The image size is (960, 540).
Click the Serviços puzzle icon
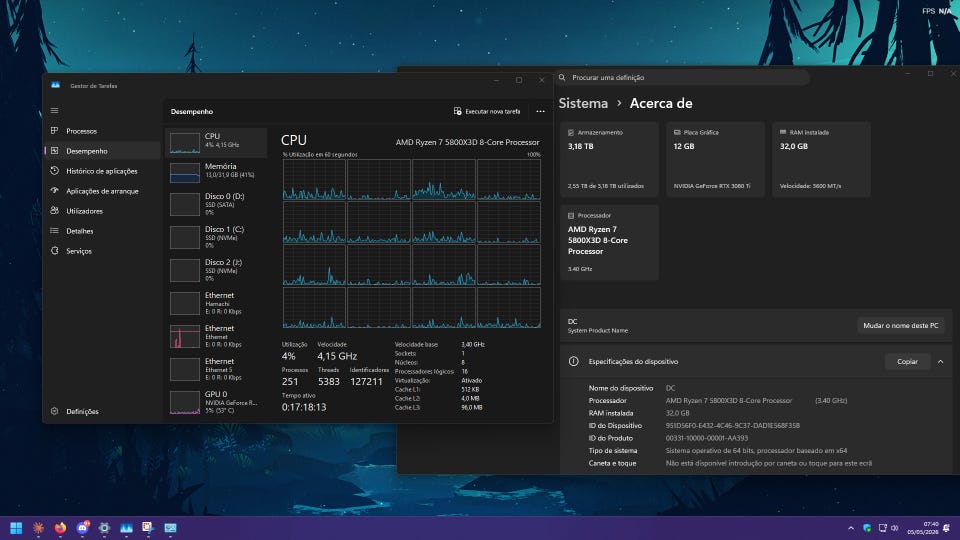click(x=54, y=251)
